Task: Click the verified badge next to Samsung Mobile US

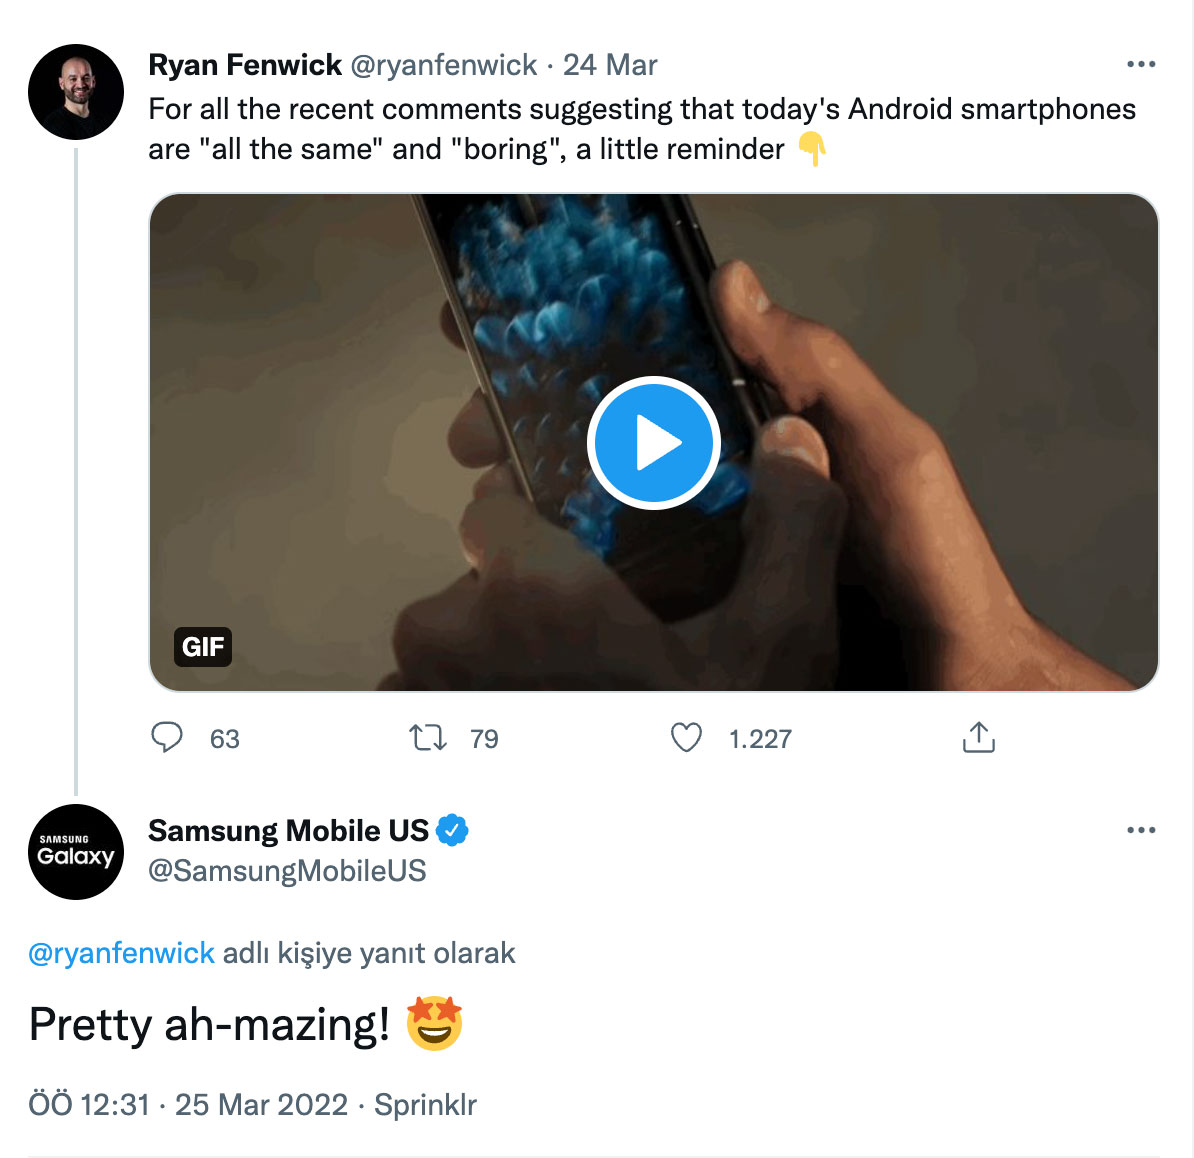Action: coord(453,831)
